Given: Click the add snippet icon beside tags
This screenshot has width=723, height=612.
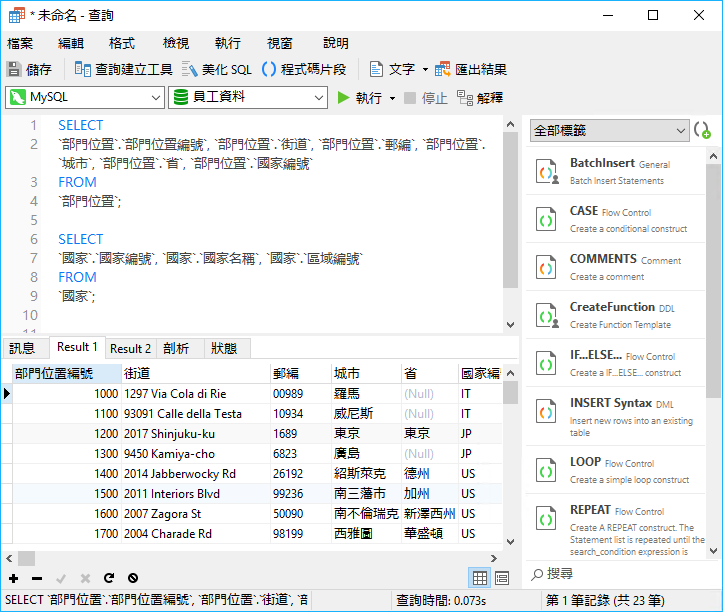Looking at the screenshot, I should pos(702,131).
